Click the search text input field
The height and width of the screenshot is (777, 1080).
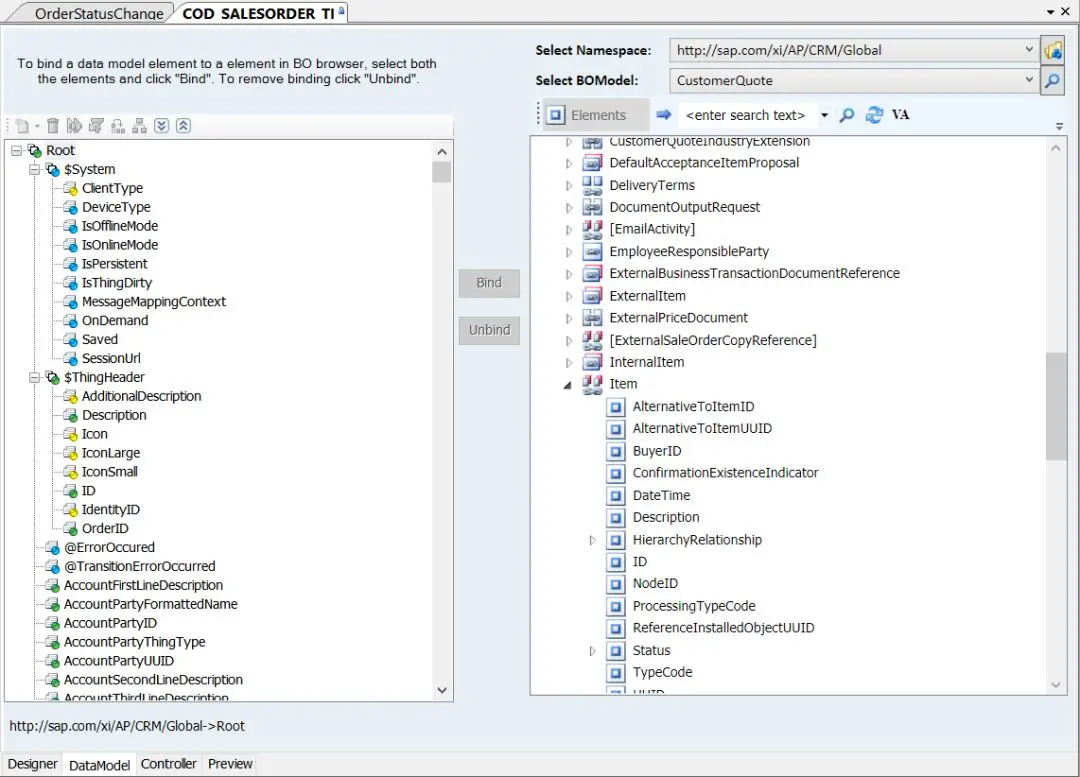pyautogui.click(x=746, y=115)
